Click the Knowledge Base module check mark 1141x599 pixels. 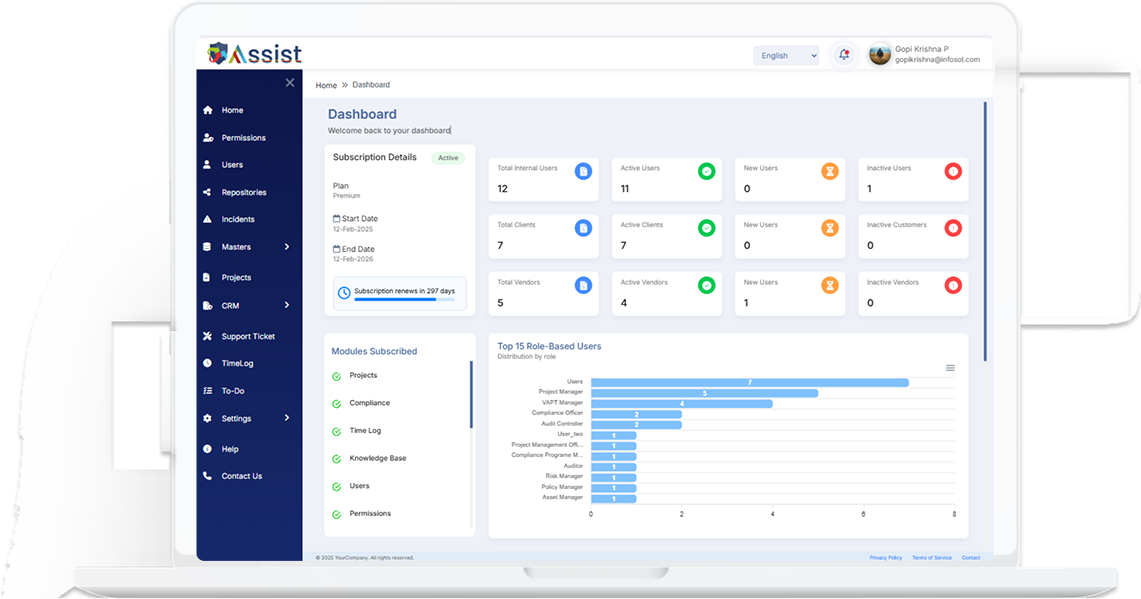point(336,459)
